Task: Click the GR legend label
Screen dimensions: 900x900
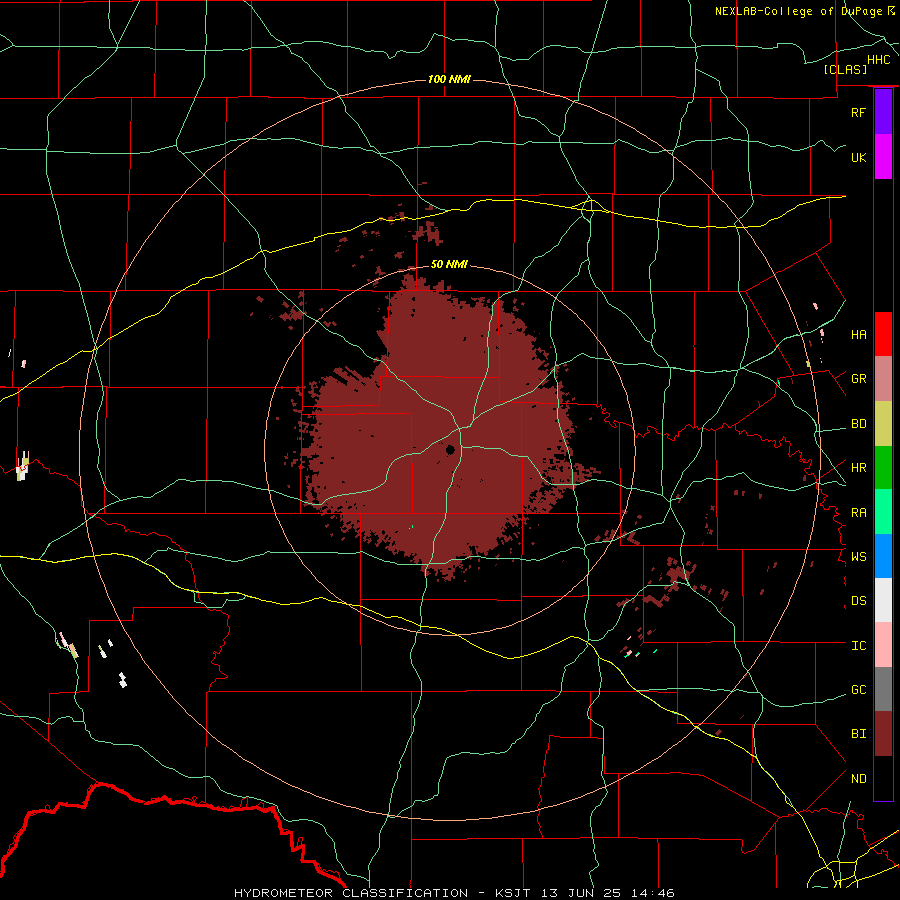Action: click(858, 379)
